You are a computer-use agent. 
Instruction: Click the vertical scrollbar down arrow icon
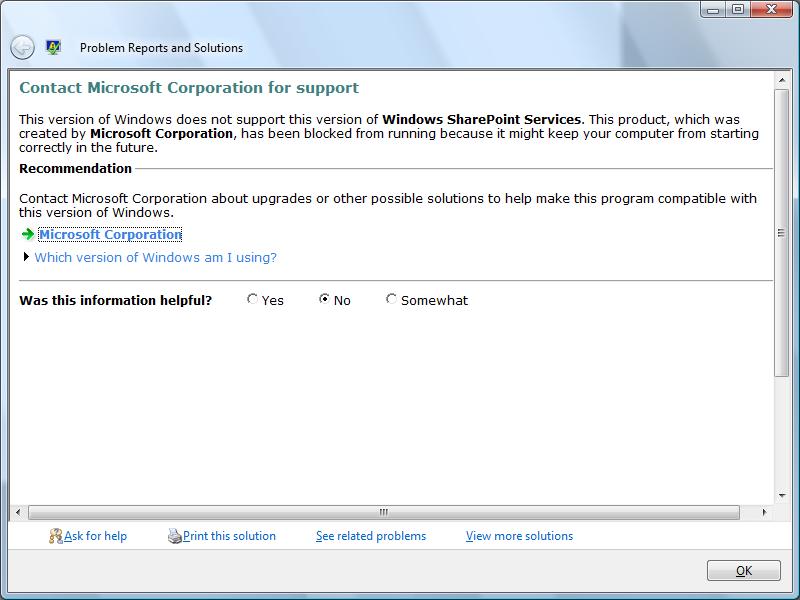coord(783,494)
